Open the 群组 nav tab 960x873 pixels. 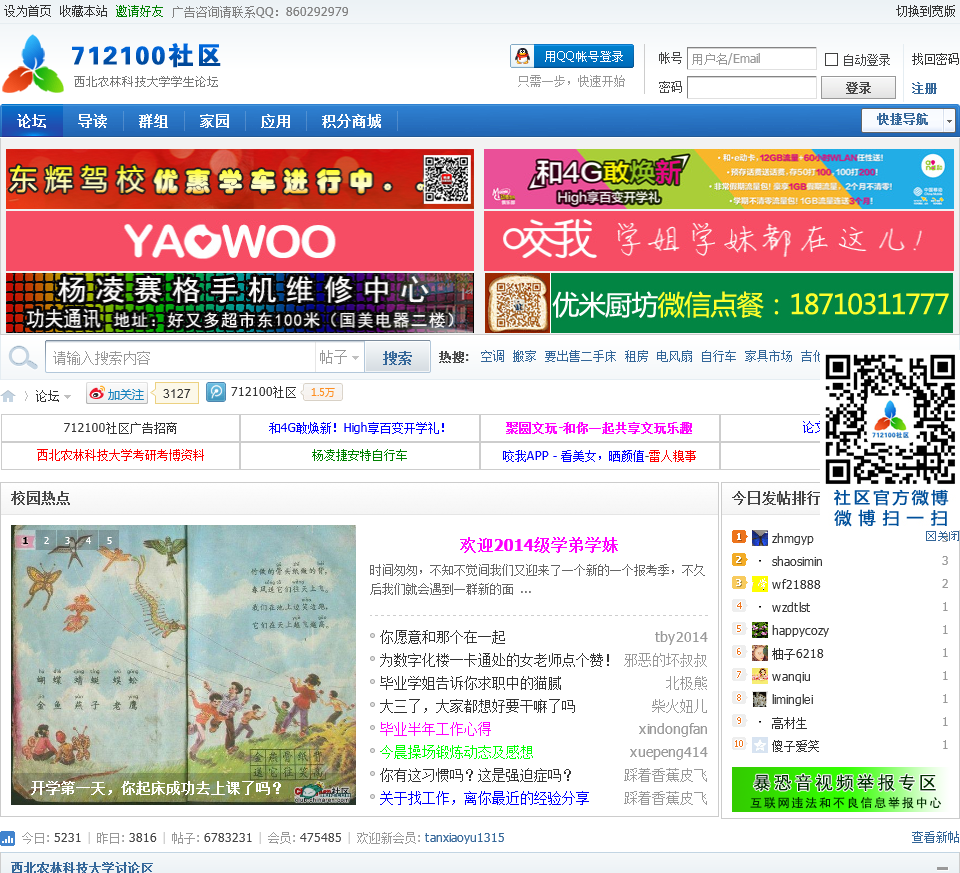click(x=153, y=121)
